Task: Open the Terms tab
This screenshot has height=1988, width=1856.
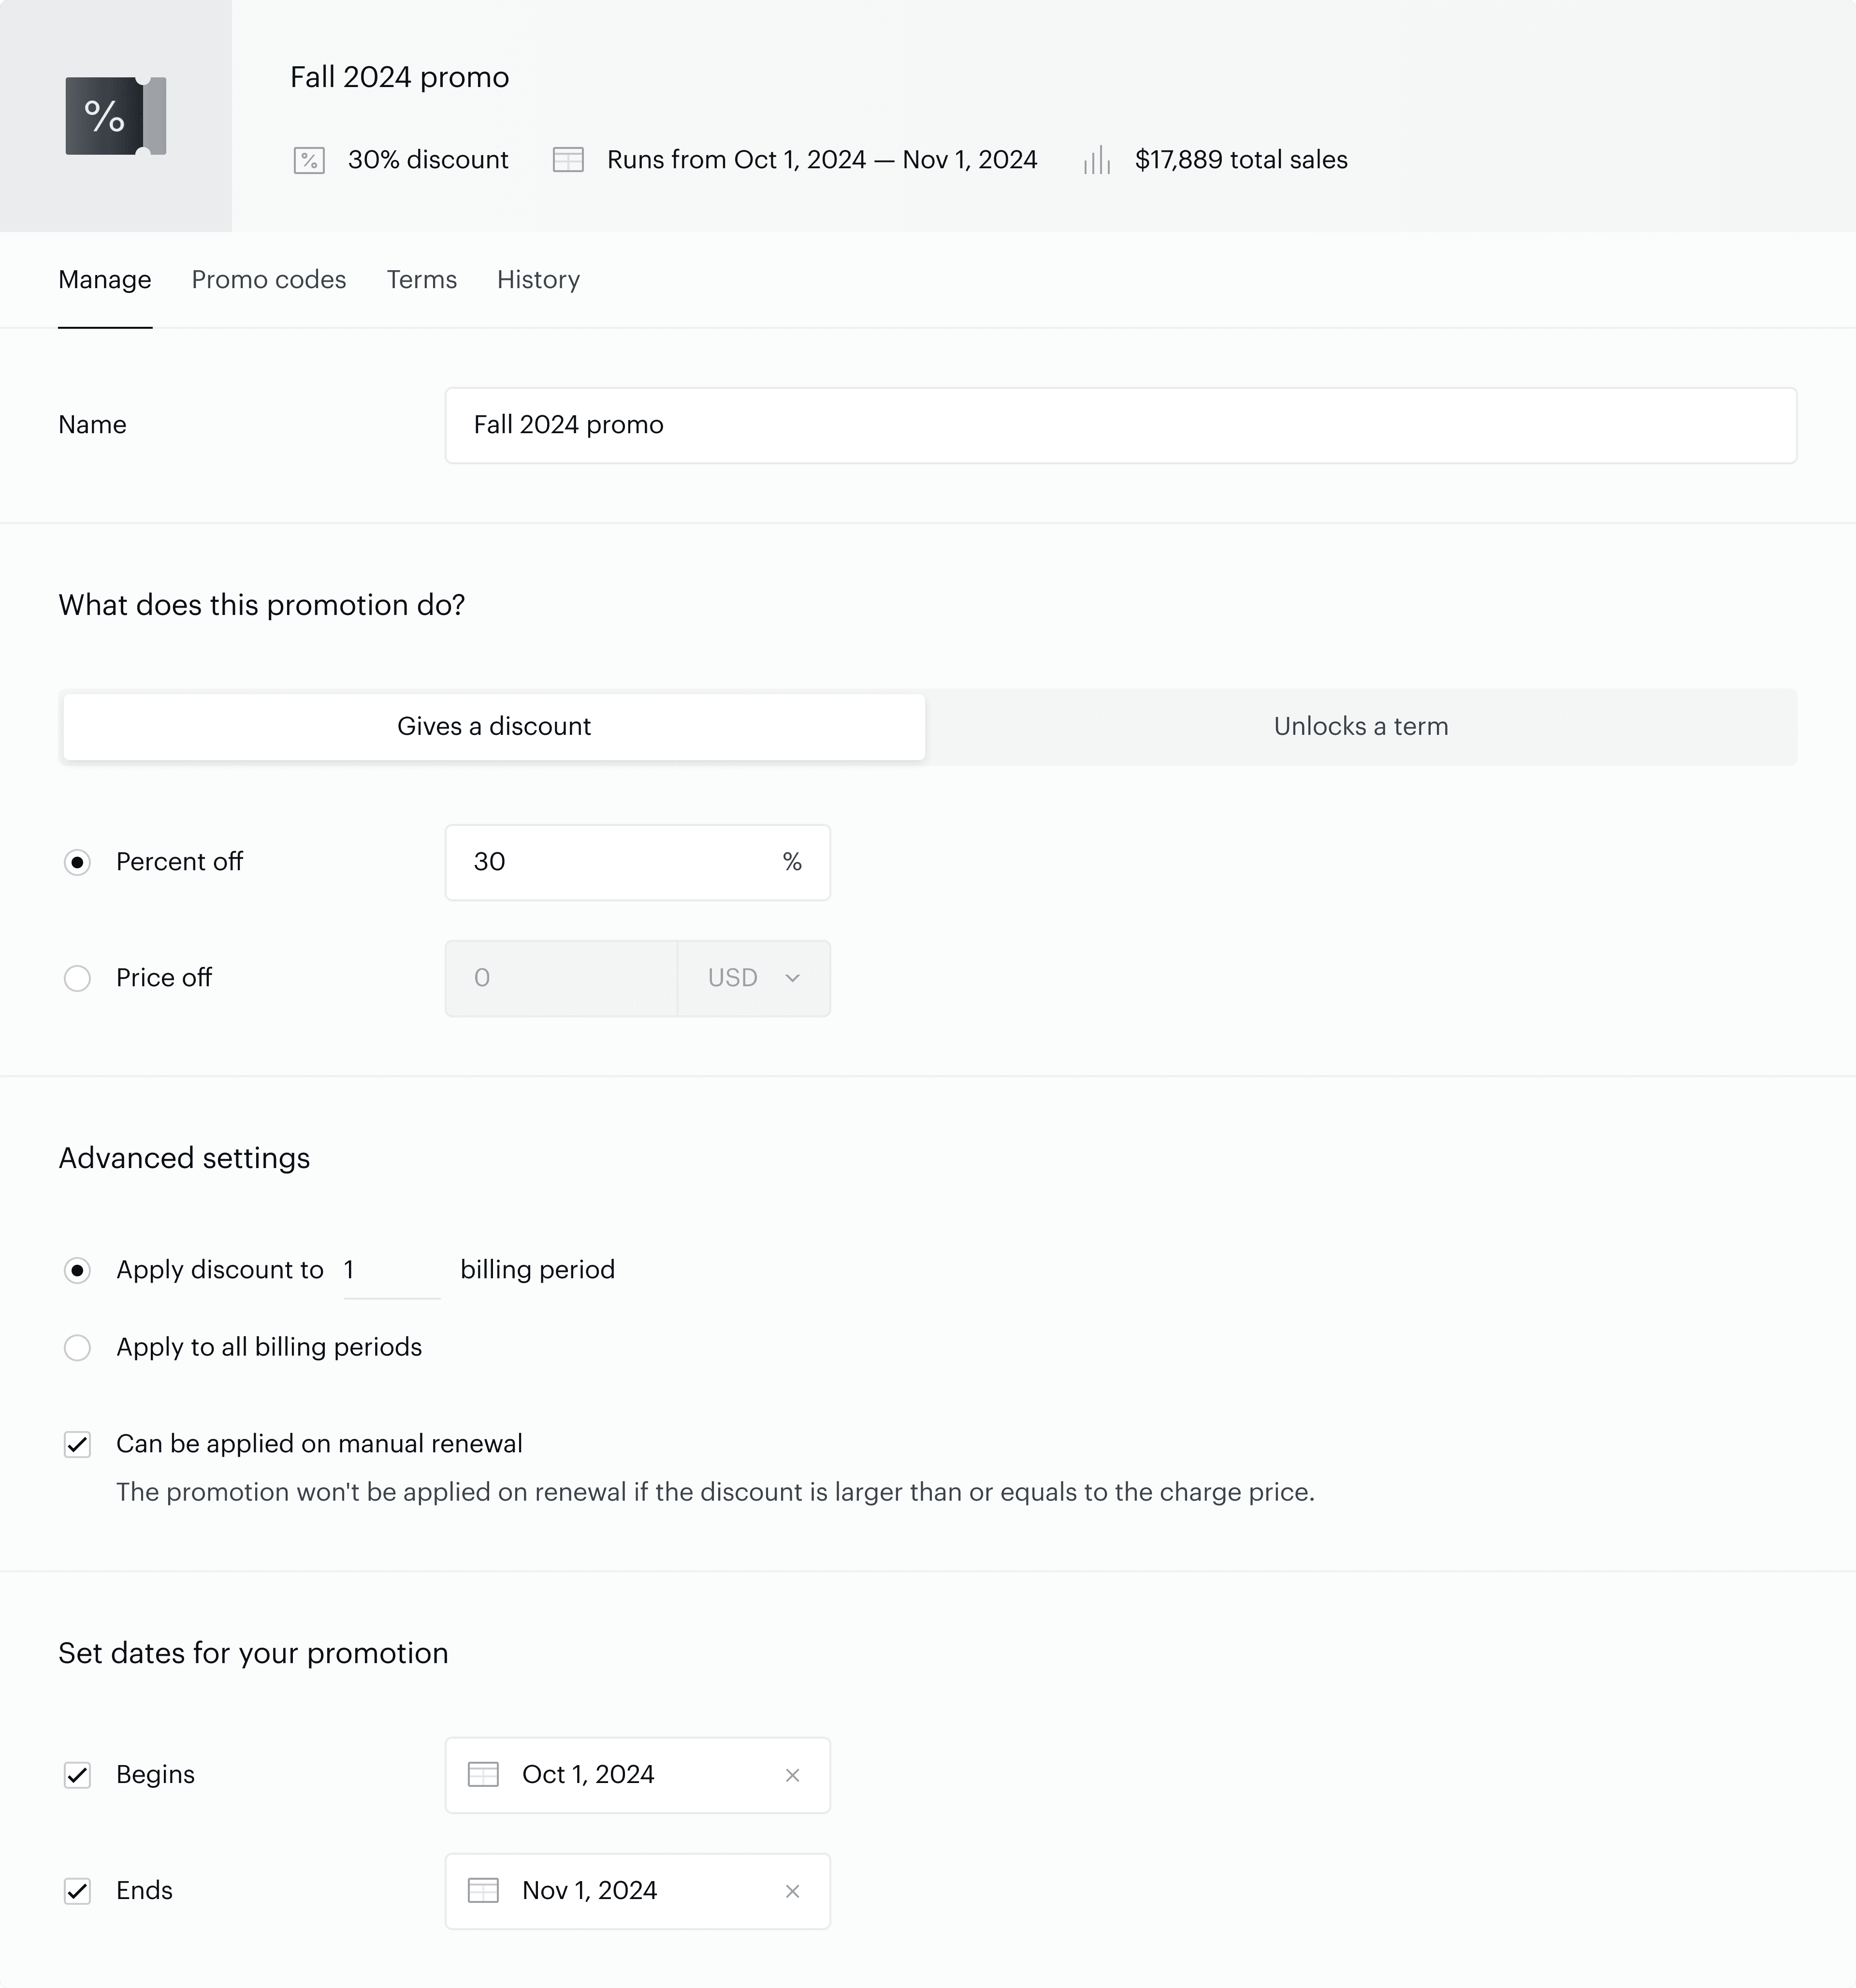Action: click(421, 280)
